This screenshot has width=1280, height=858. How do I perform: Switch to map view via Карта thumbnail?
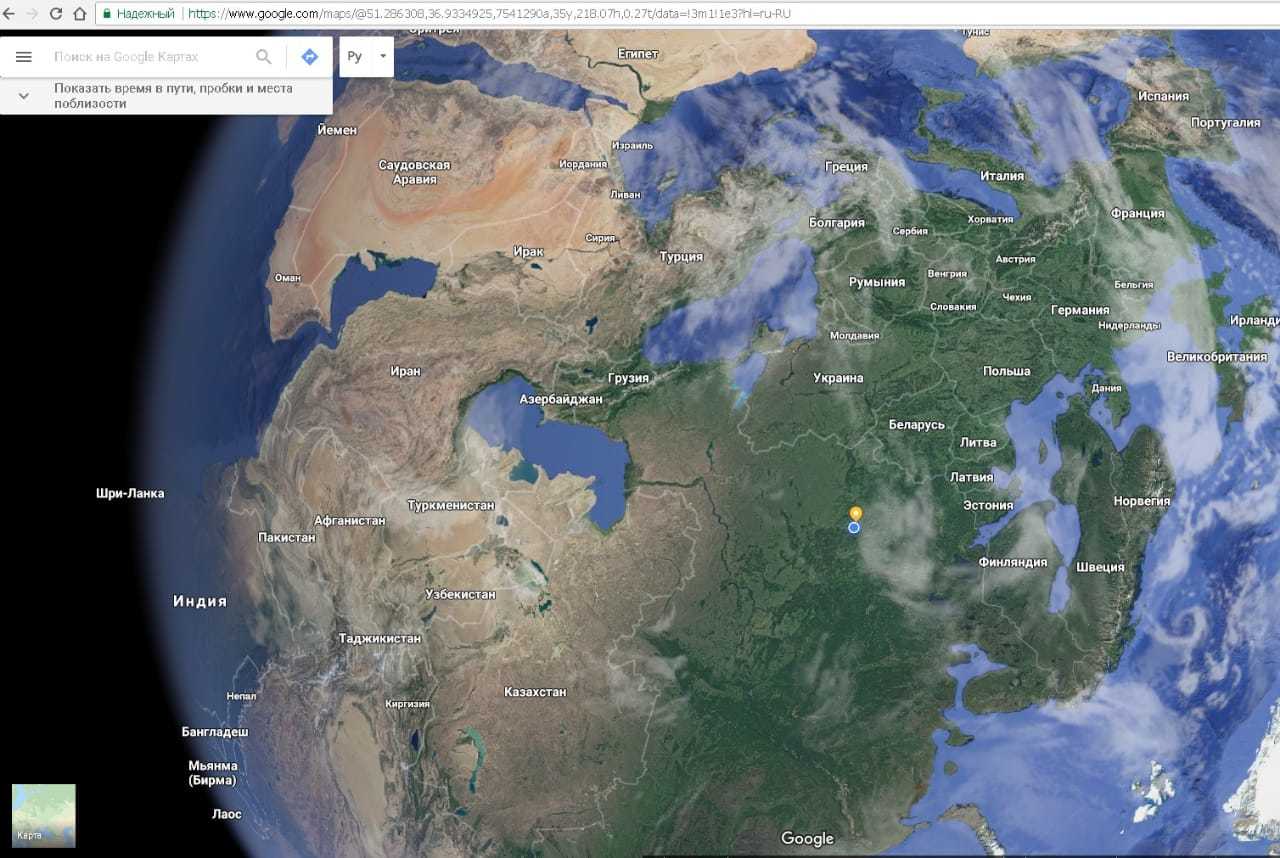pos(43,815)
